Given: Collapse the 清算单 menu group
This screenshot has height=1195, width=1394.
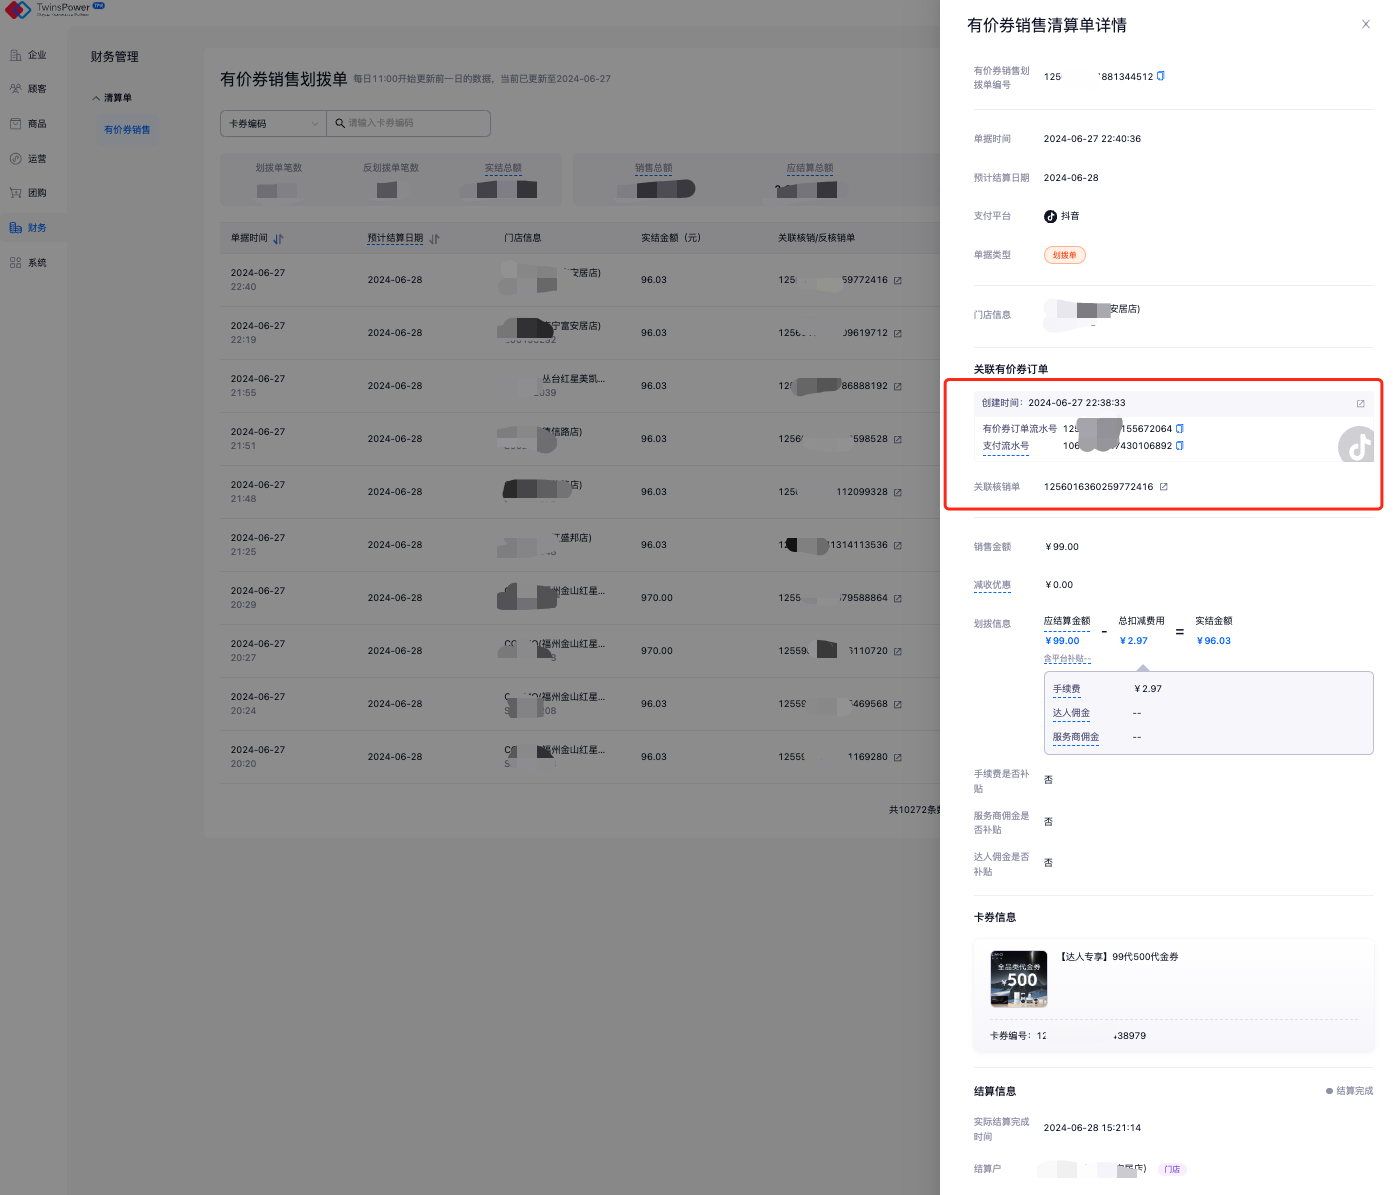Looking at the screenshot, I should click(113, 98).
